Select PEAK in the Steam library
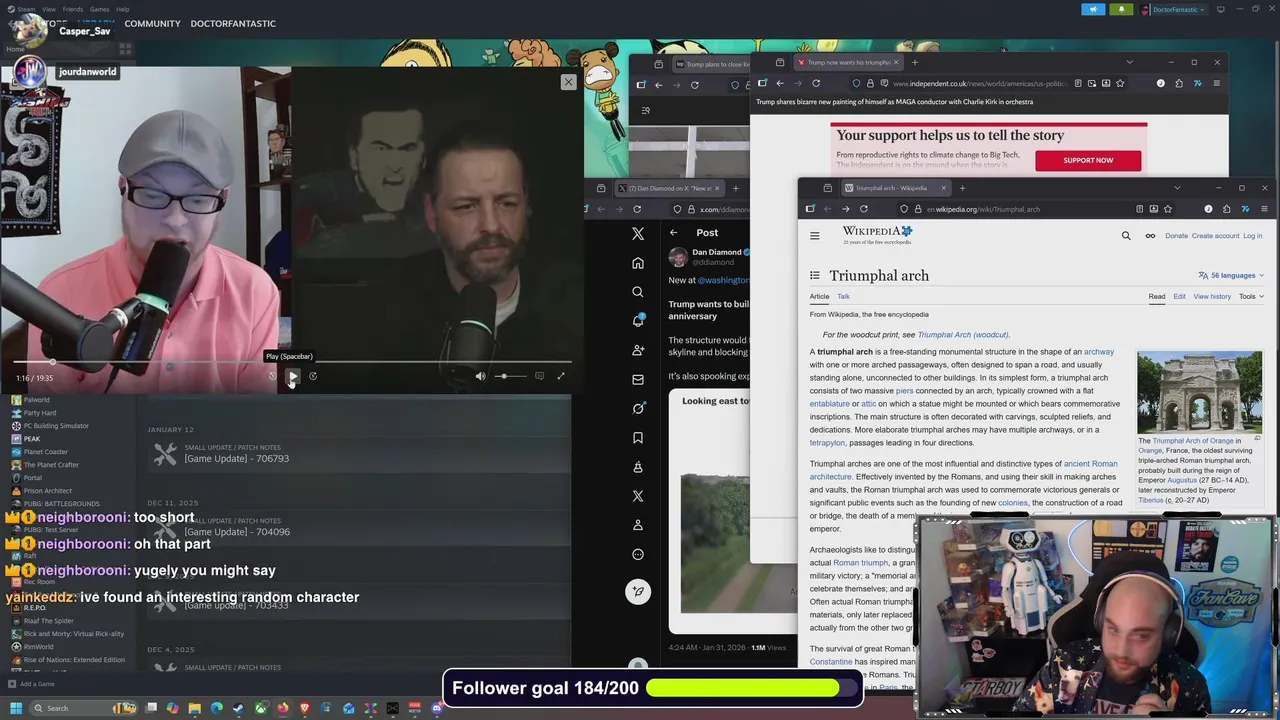Screen dimensions: 1280x720 [32, 439]
